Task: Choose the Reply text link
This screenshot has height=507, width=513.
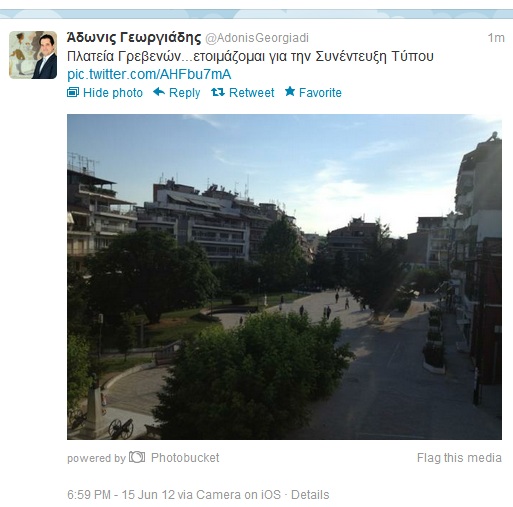Action: point(184,93)
